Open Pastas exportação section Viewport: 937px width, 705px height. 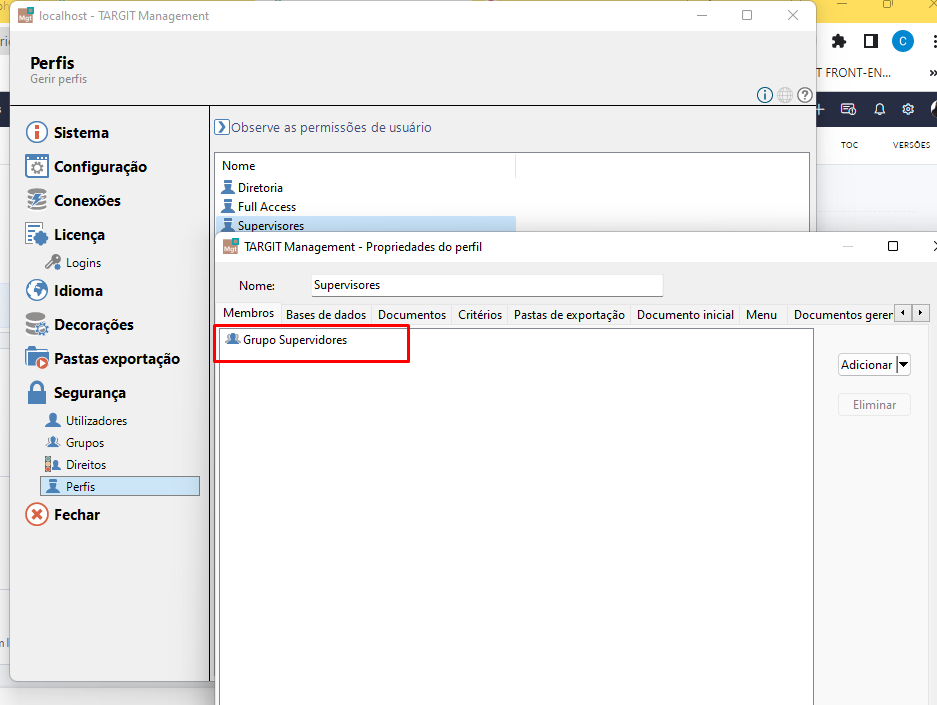pyautogui.click(x=103, y=359)
